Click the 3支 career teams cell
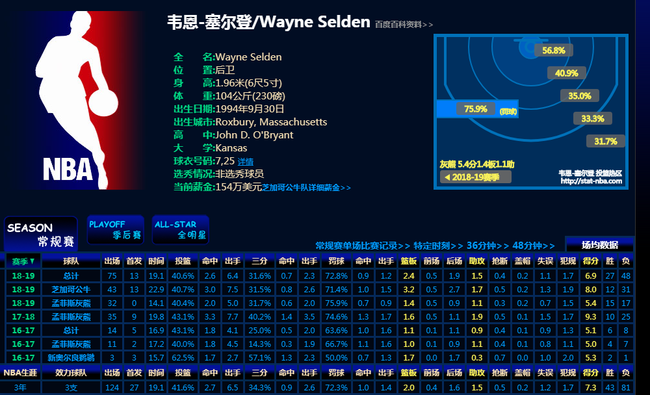This screenshot has width=650, height=395. (x=71, y=388)
